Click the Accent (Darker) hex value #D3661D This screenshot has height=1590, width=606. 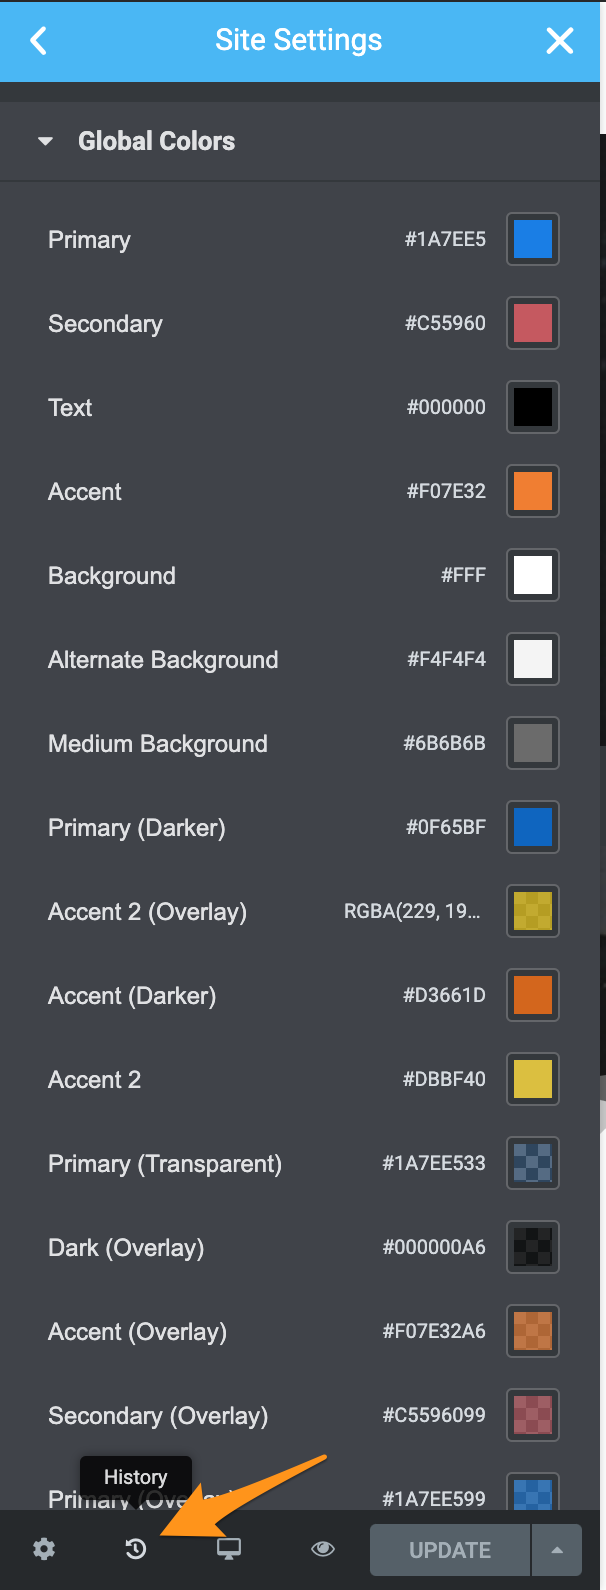(444, 996)
